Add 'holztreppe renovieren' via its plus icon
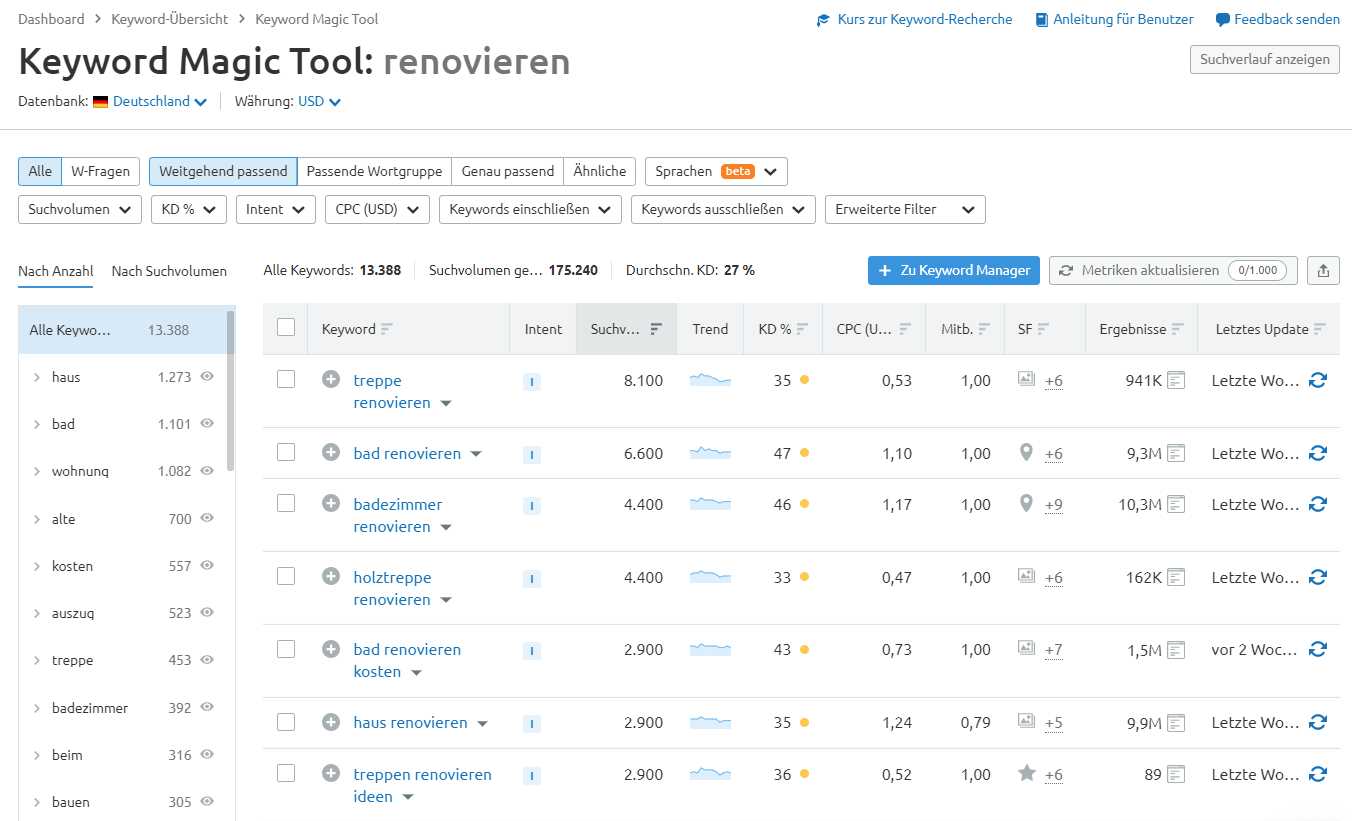The height and width of the screenshot is (821, 1352). click(331, 577)
